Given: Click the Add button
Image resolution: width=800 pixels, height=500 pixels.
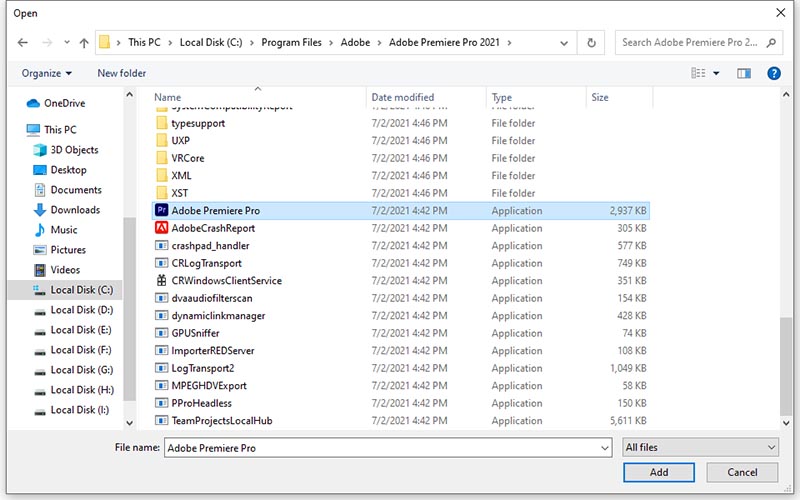Looking at the screenshot, I should coord(659,472).
